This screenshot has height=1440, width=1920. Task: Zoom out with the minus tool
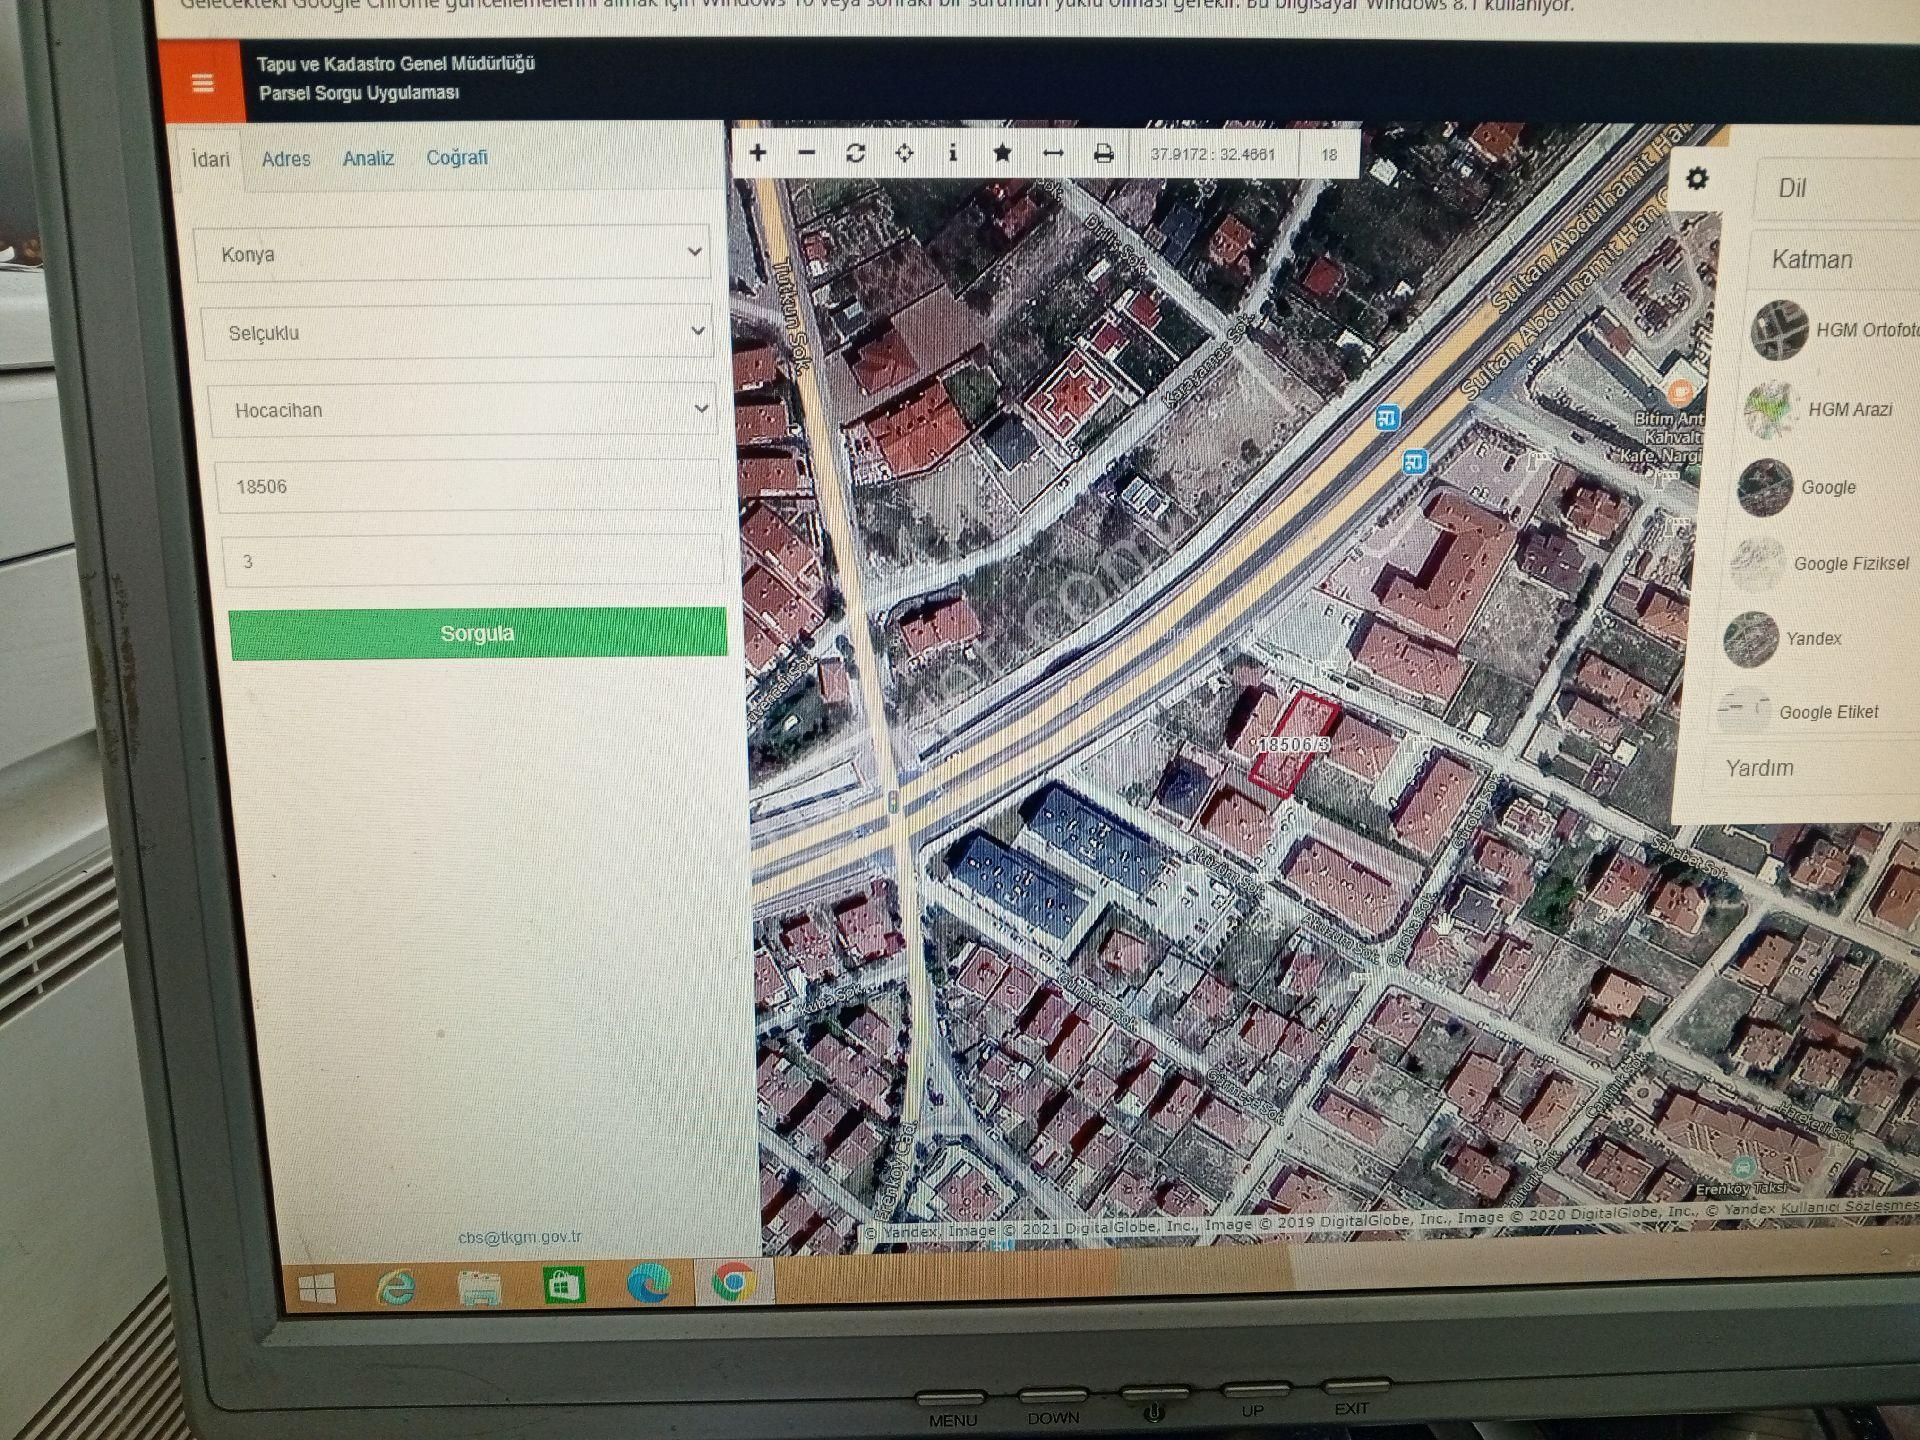click(x=807, y=153)
